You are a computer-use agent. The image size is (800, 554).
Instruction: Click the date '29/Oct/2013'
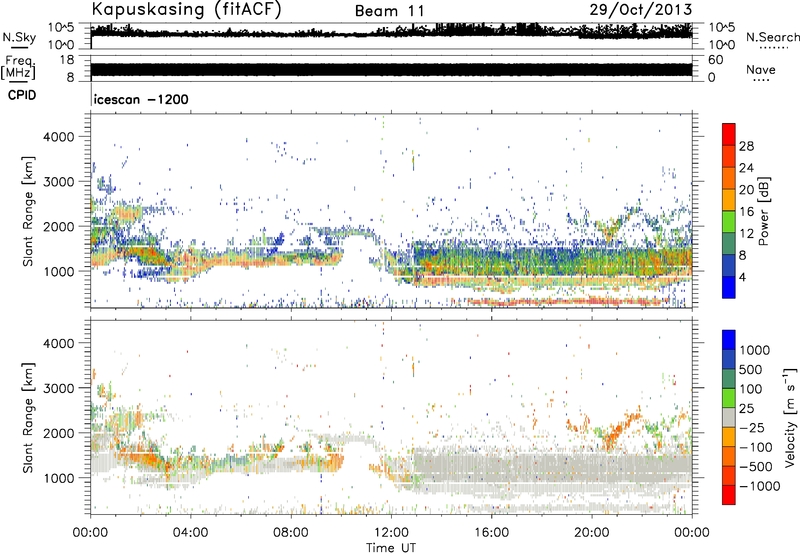641,10
